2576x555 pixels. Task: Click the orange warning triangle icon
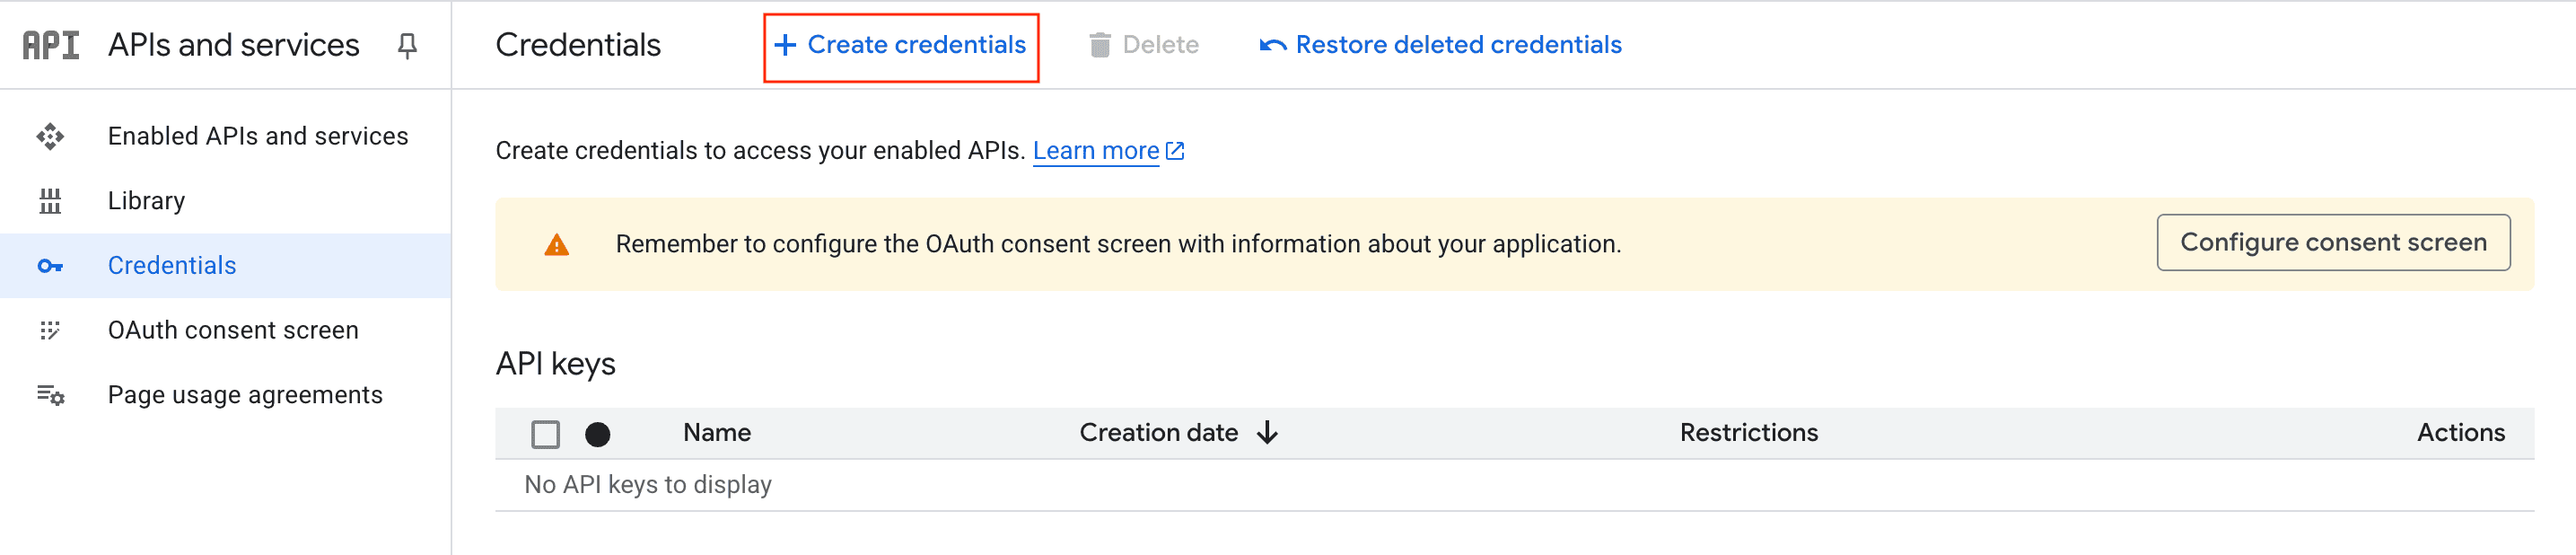557,245
